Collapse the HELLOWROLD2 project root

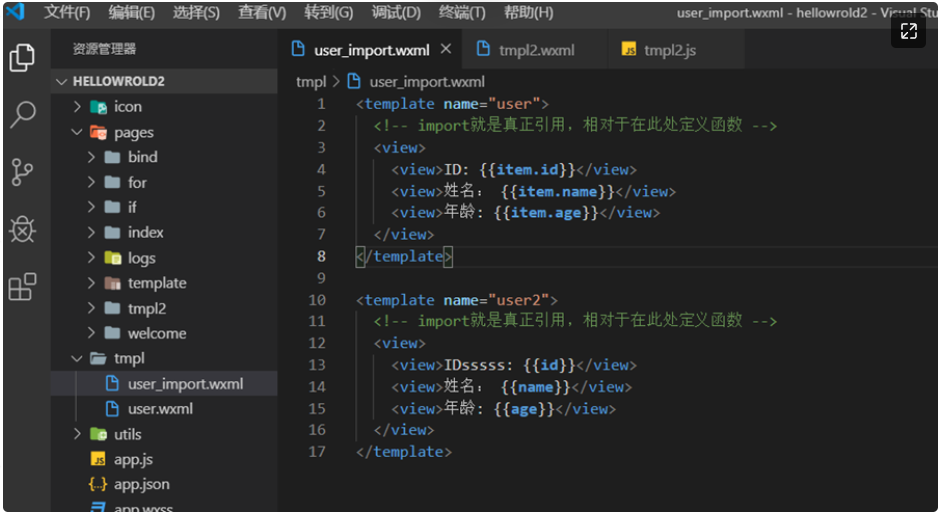coord(63,81)
